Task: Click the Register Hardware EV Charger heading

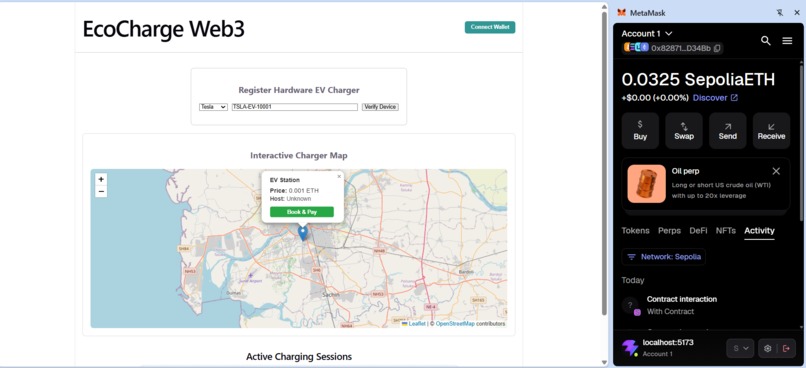Action: [x=299, y=90]
